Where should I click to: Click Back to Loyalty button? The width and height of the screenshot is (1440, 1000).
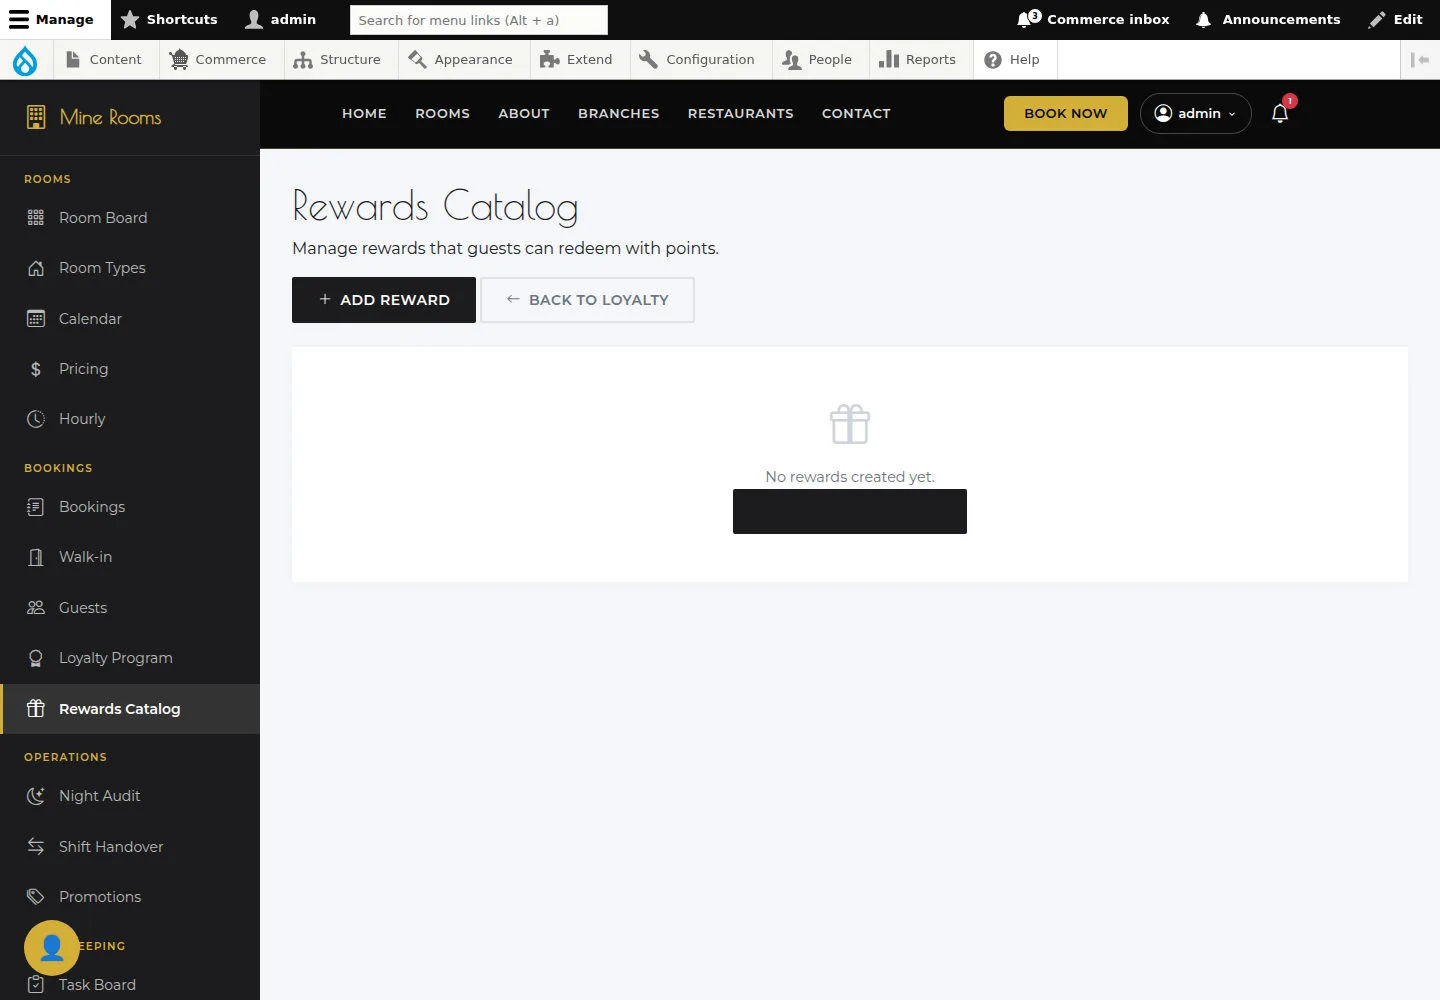(x=587, y=300)
